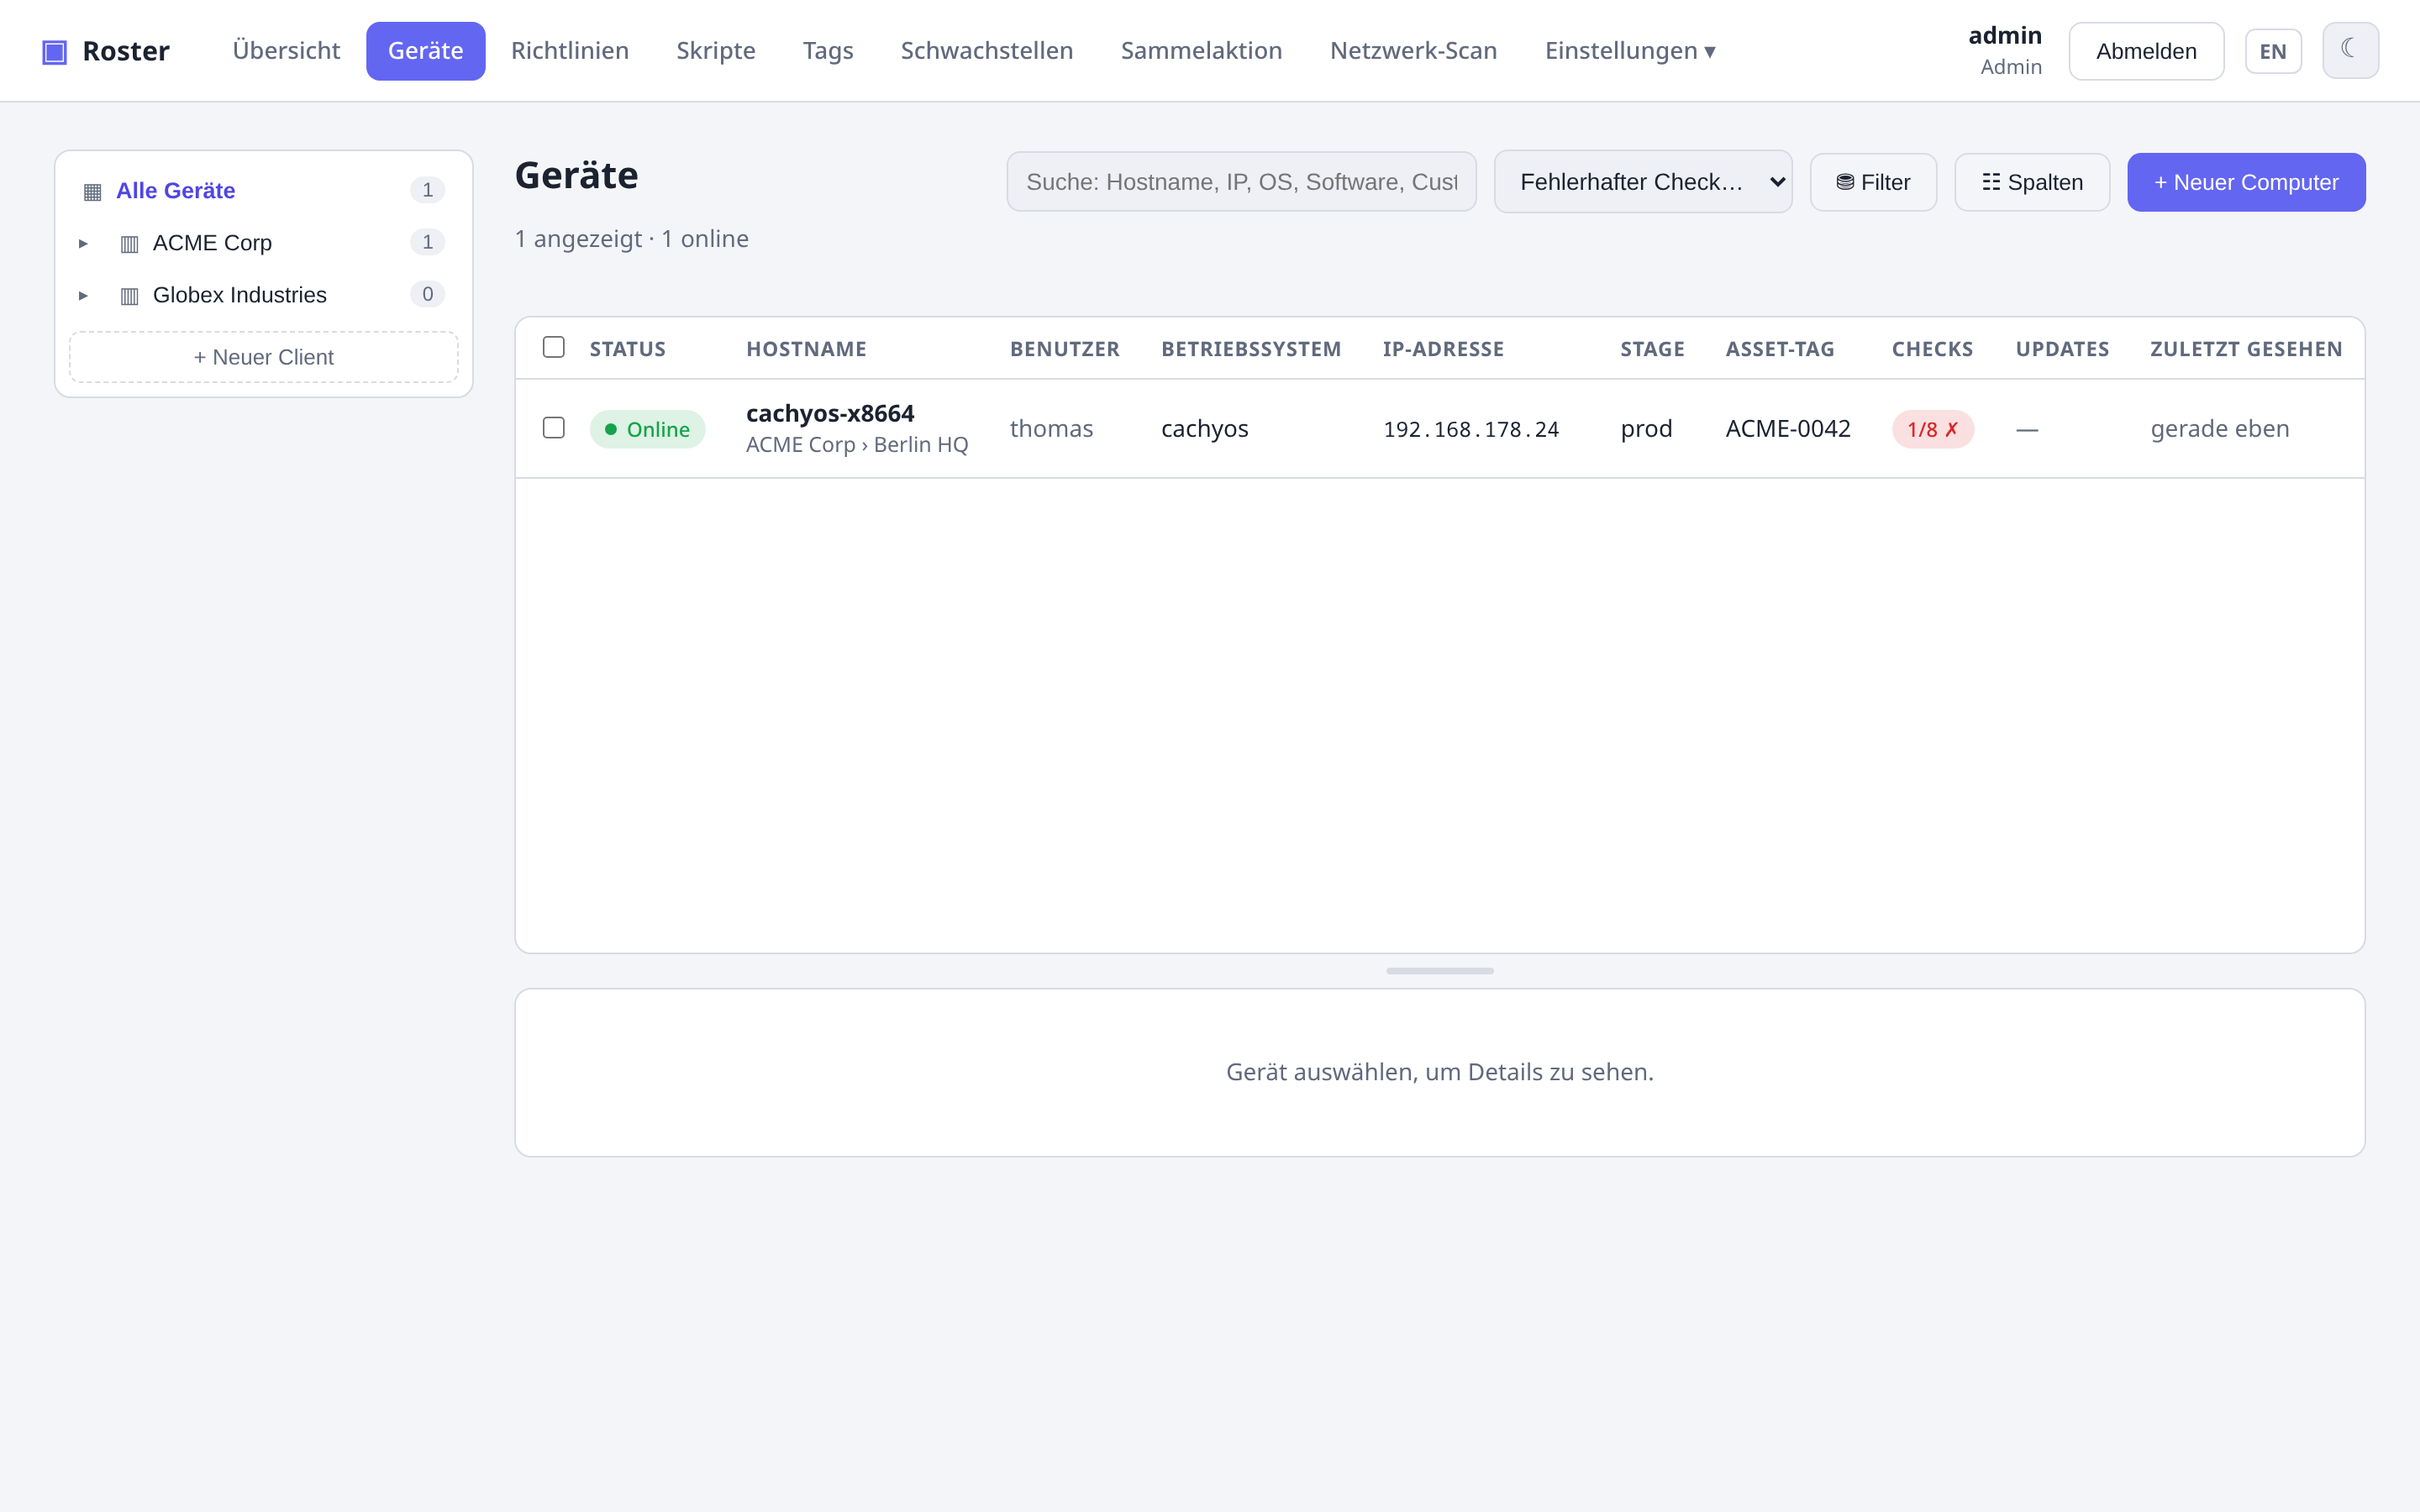Screen dimensions: 2420x1512
Task: Click the Roster logo icon
Action: (54, 51)
